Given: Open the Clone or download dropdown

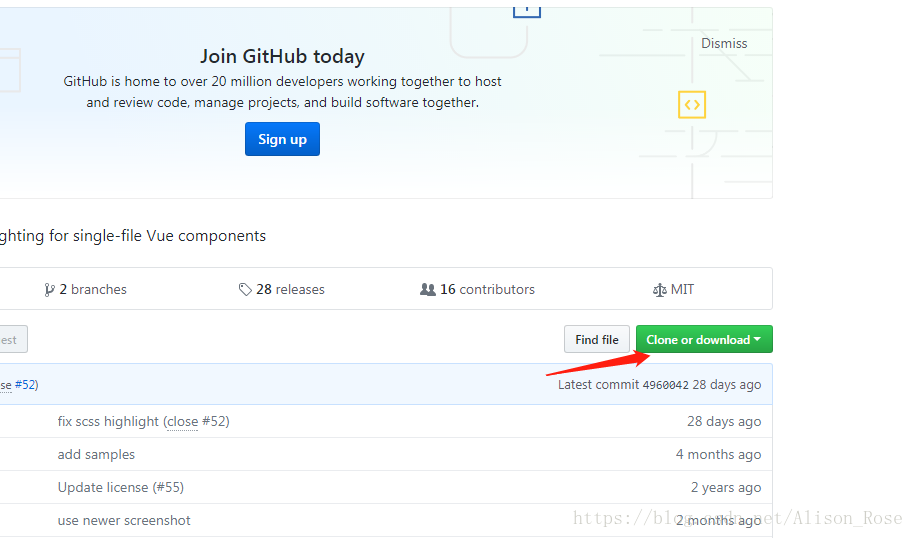Looking at the screenshot, I should [x=704, y=339].
